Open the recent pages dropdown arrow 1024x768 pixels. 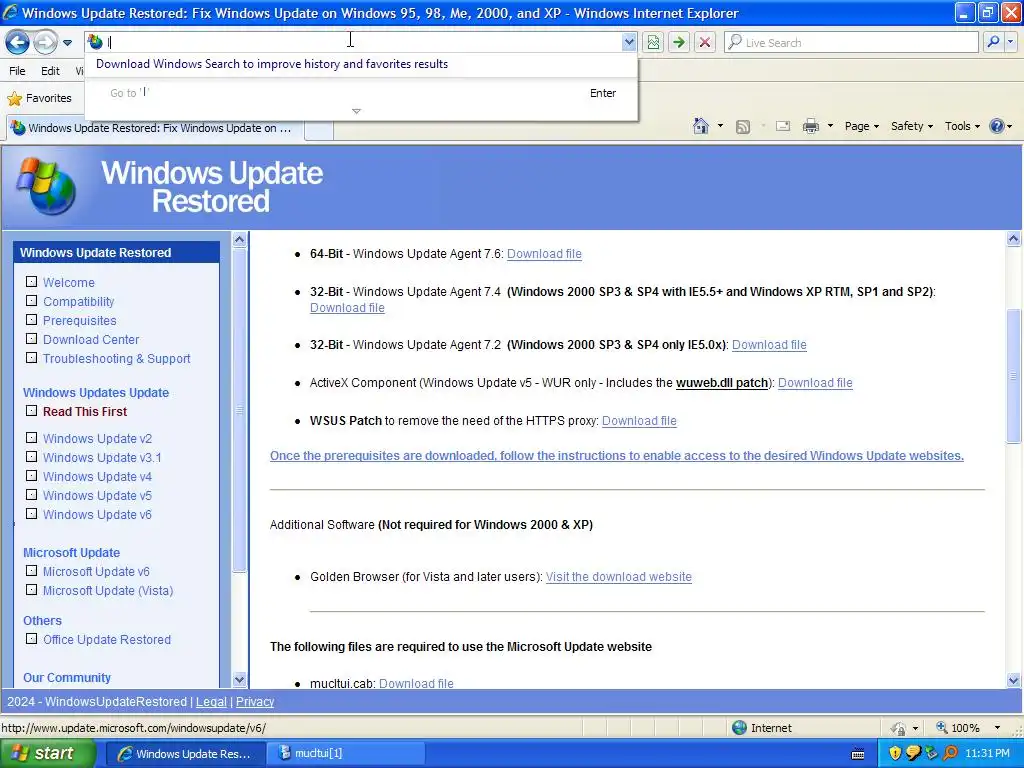pyautogui.click(x=67, y=43)
